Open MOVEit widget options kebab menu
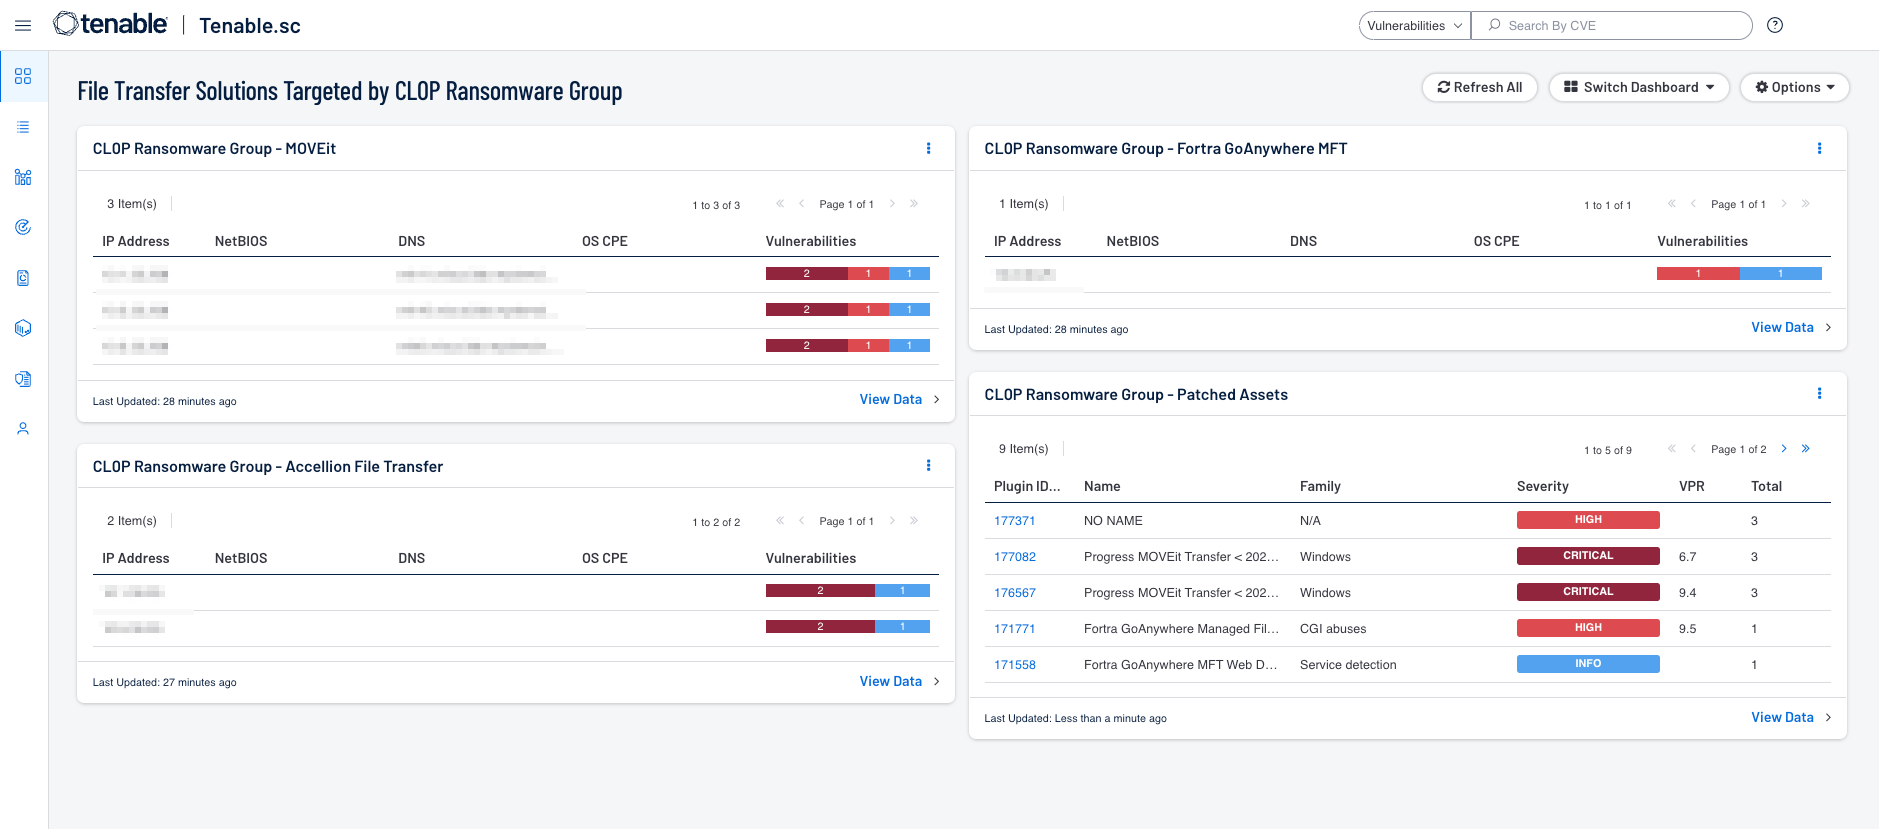1879x829 pixels. click(x=929, y=148)
